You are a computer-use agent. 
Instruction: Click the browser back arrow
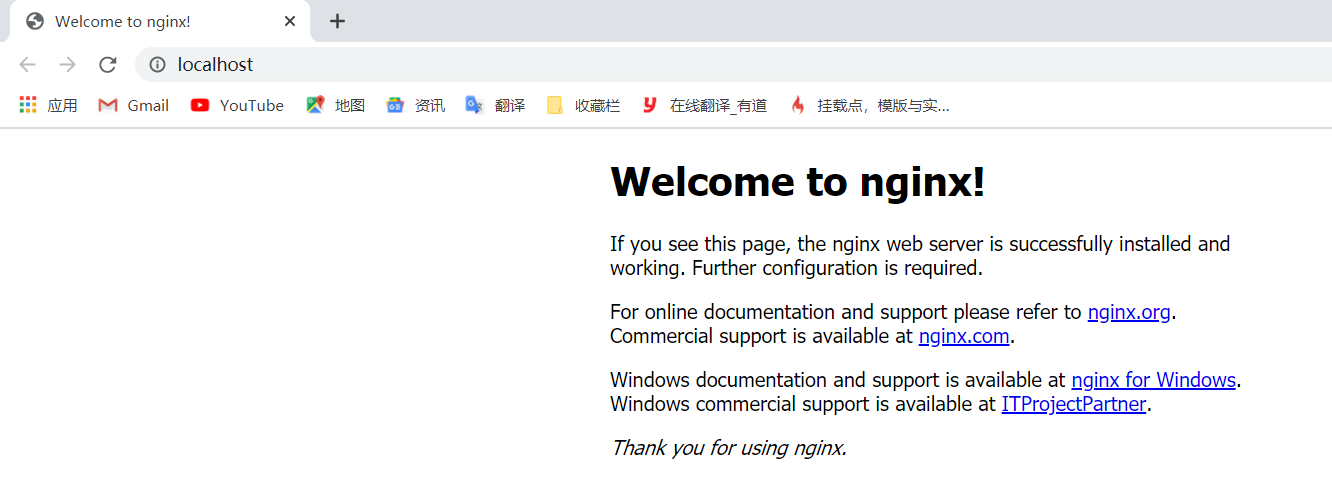(27, 65)
